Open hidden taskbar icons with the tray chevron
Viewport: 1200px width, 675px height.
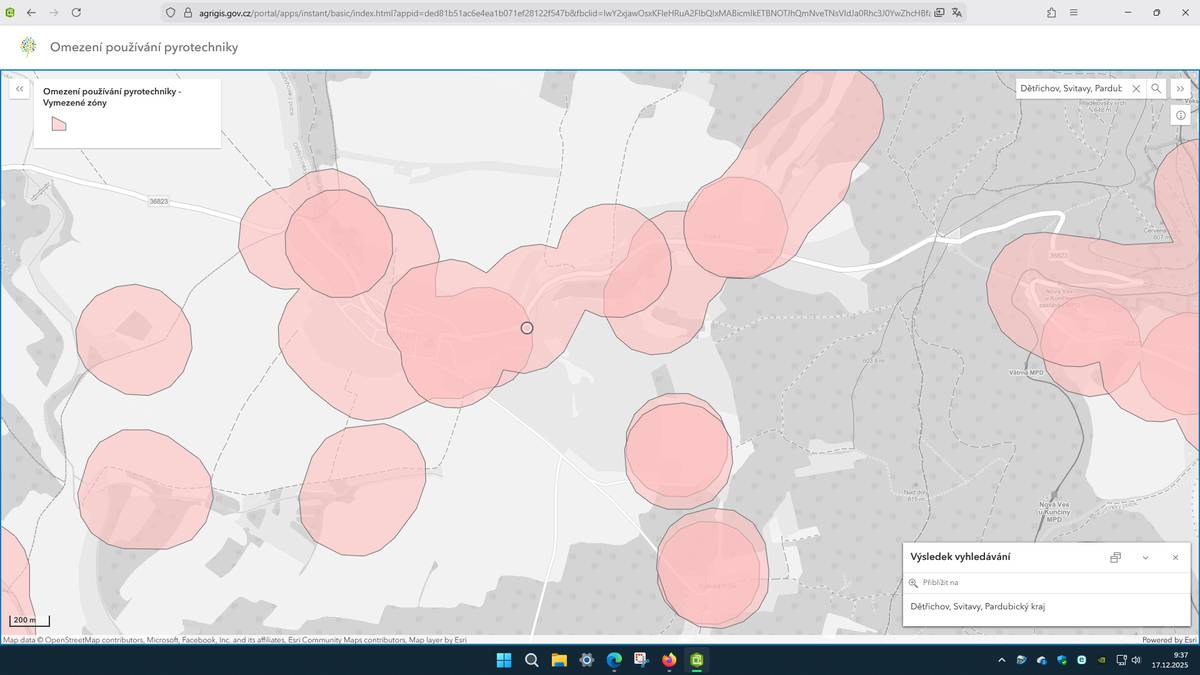coord(1001,660)
